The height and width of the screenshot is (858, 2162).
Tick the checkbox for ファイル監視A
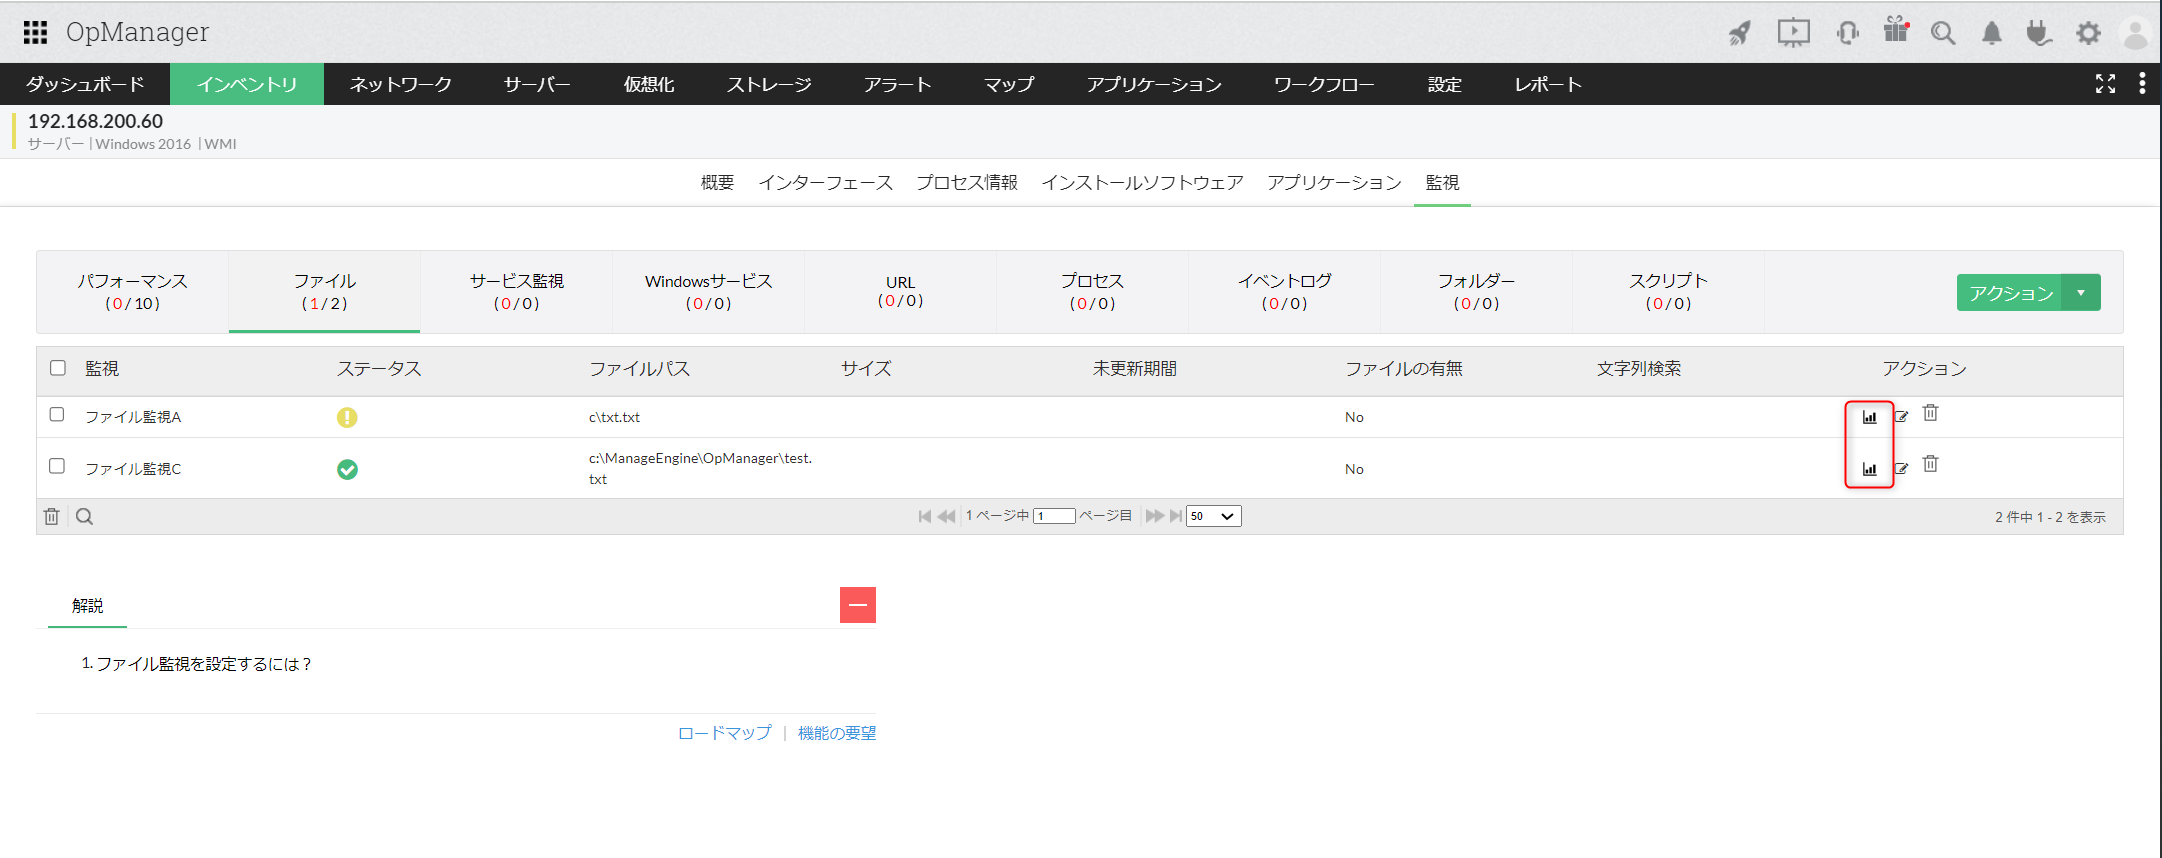[57, 415]
